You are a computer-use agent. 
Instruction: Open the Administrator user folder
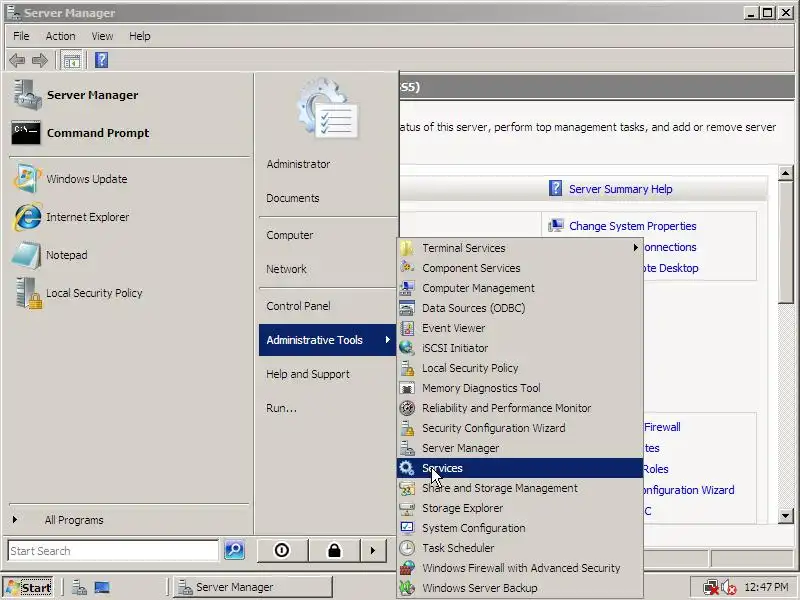(327, 164)
